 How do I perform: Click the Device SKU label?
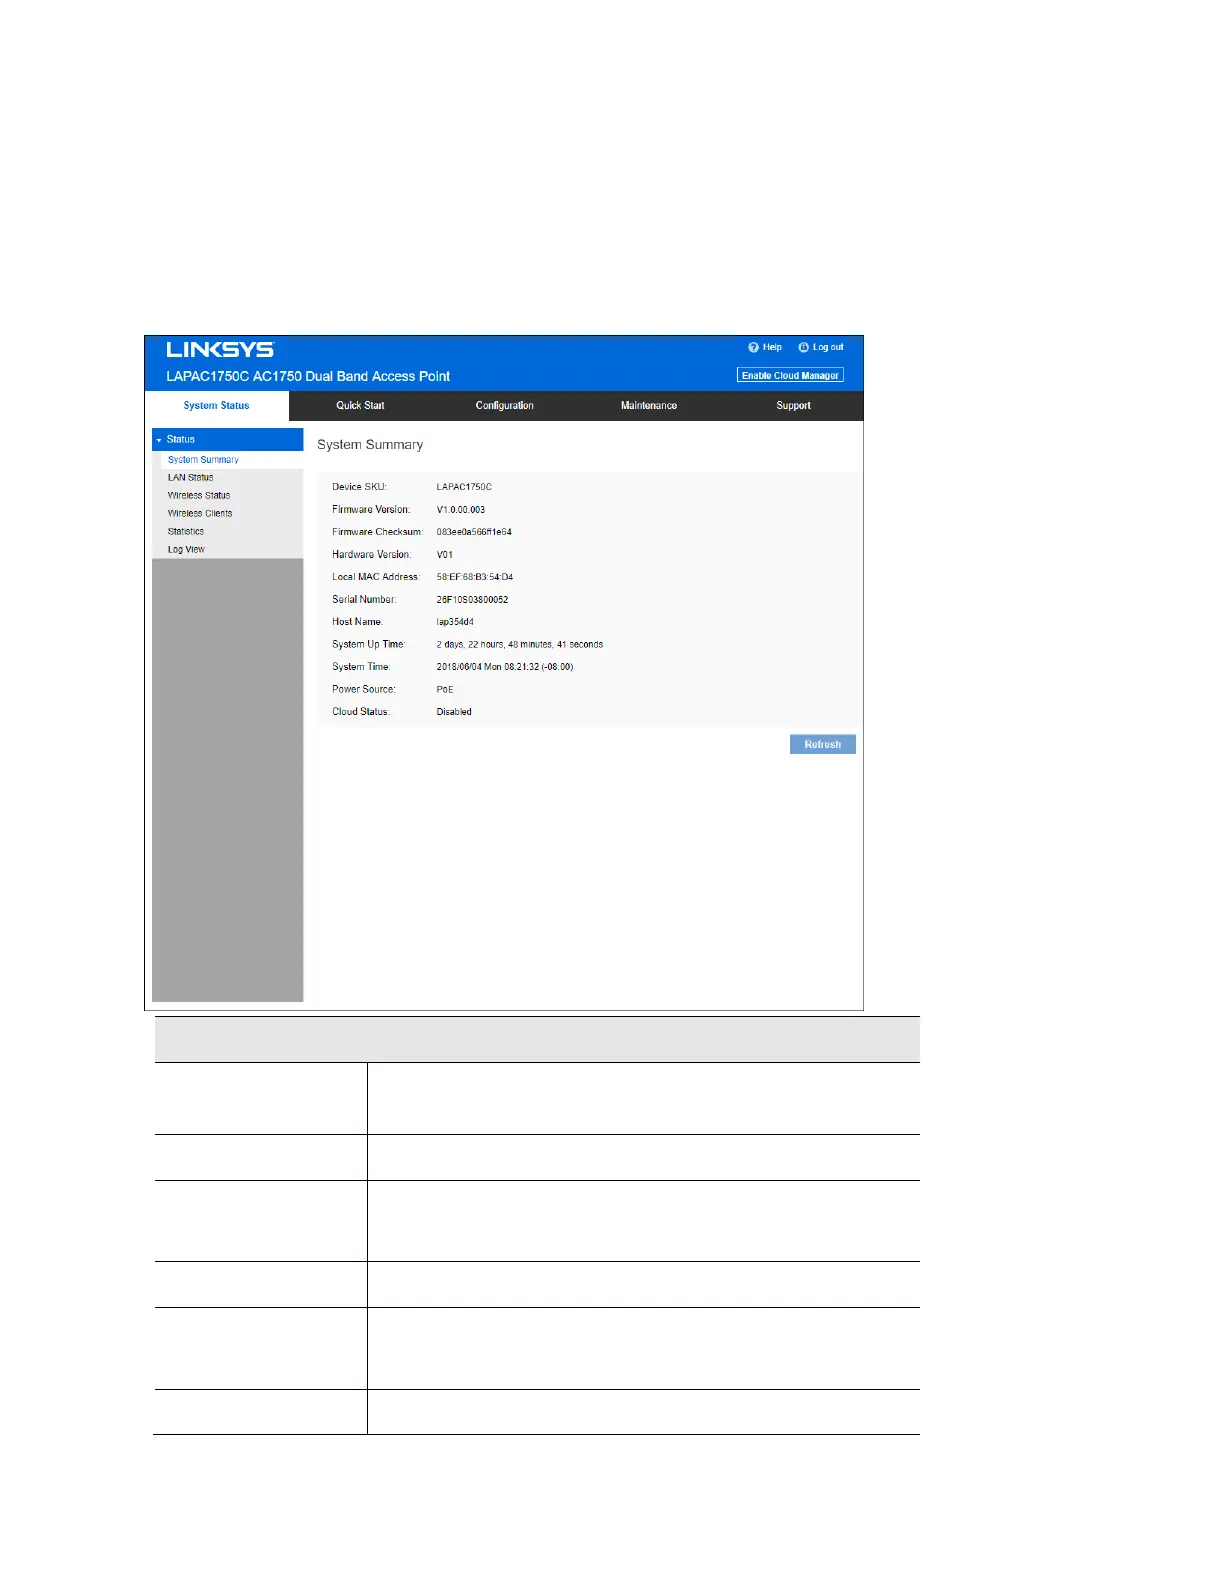pos(359,487)
